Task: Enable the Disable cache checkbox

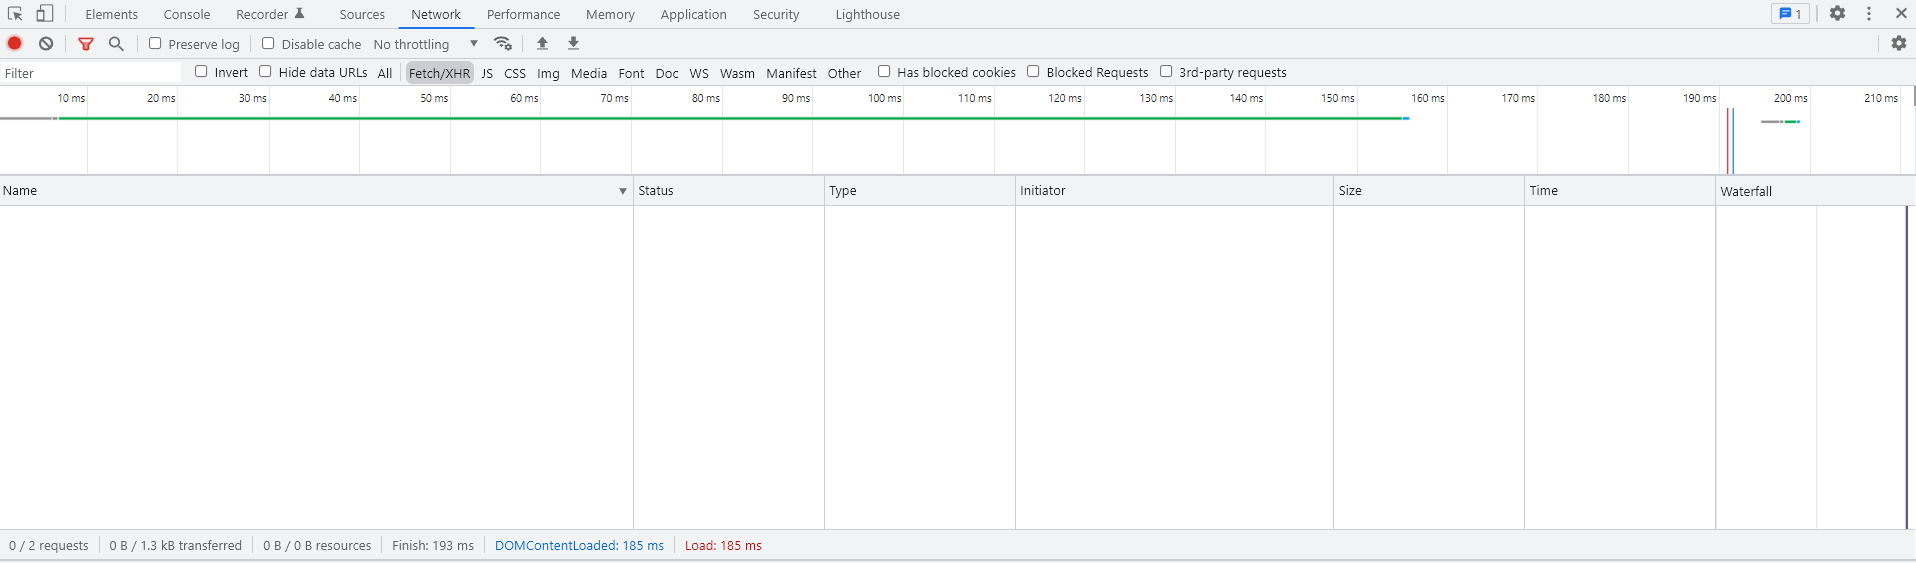Action: pyautogui.click(x=268, y=43)
